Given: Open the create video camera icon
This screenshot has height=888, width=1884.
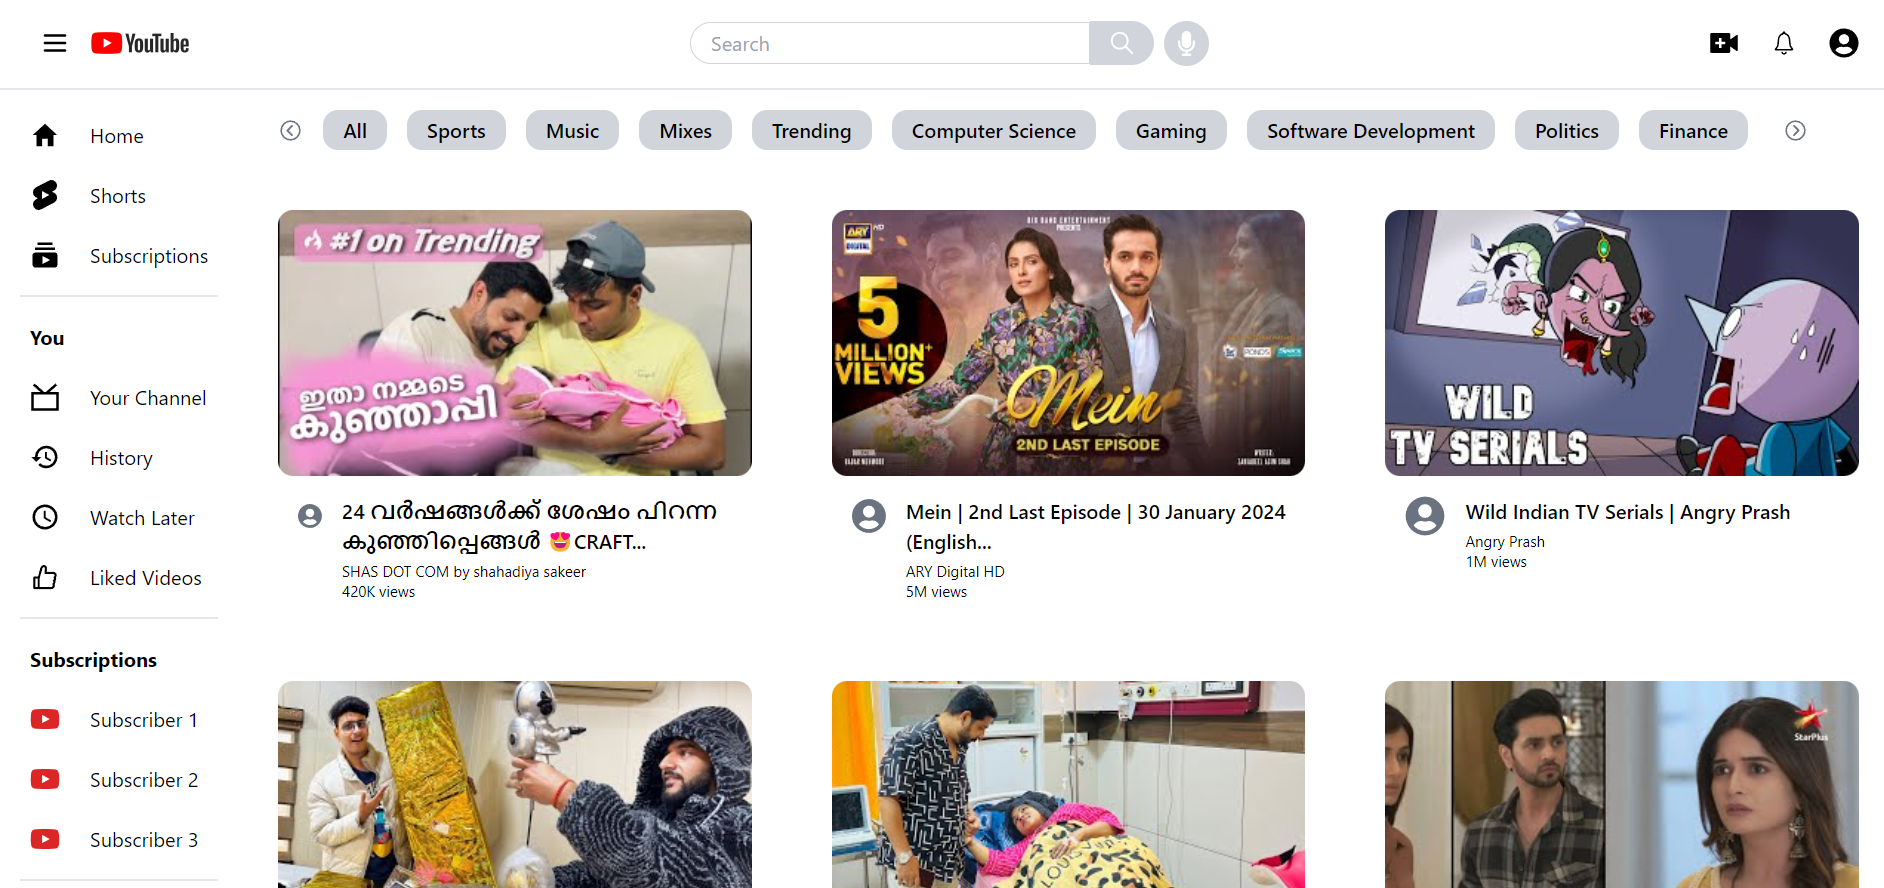Looking at the screenshot, I should point(1723,43).
